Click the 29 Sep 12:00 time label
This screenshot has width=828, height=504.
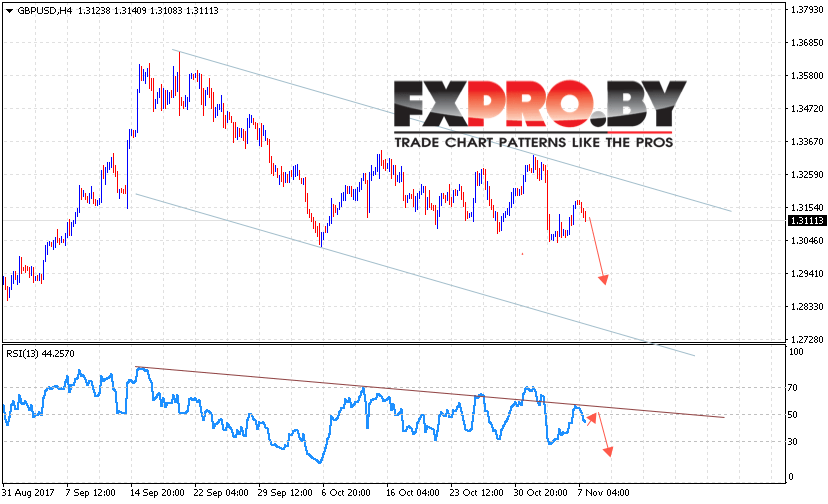tap(285, 492)
